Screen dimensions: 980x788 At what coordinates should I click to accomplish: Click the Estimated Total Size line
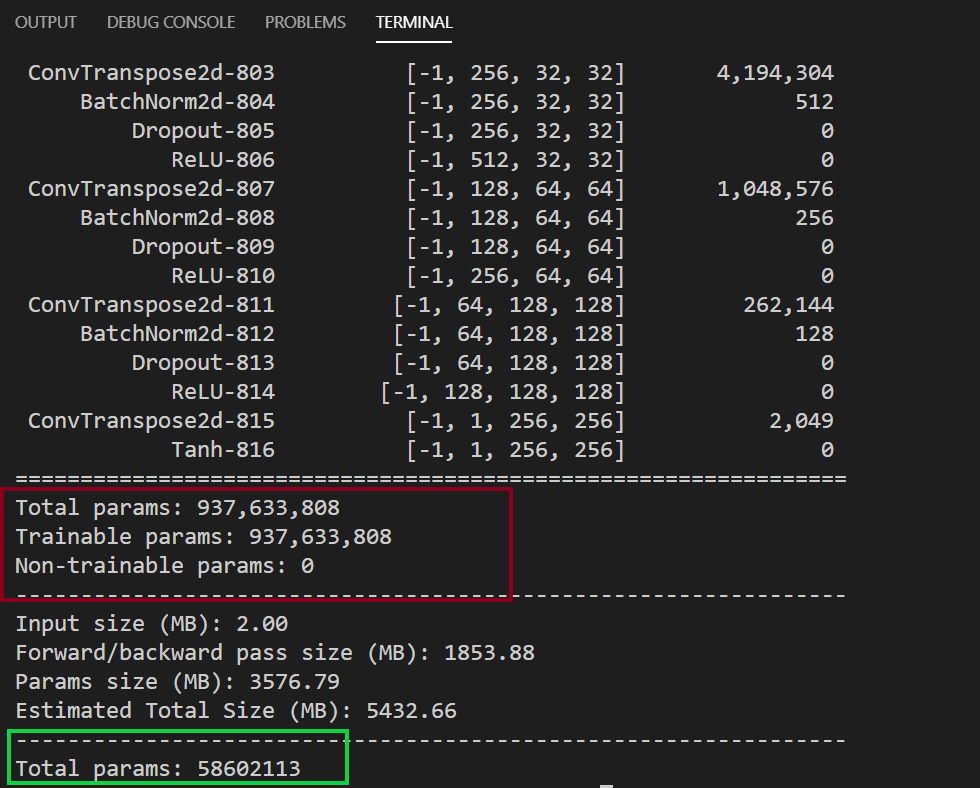[236, 711]
